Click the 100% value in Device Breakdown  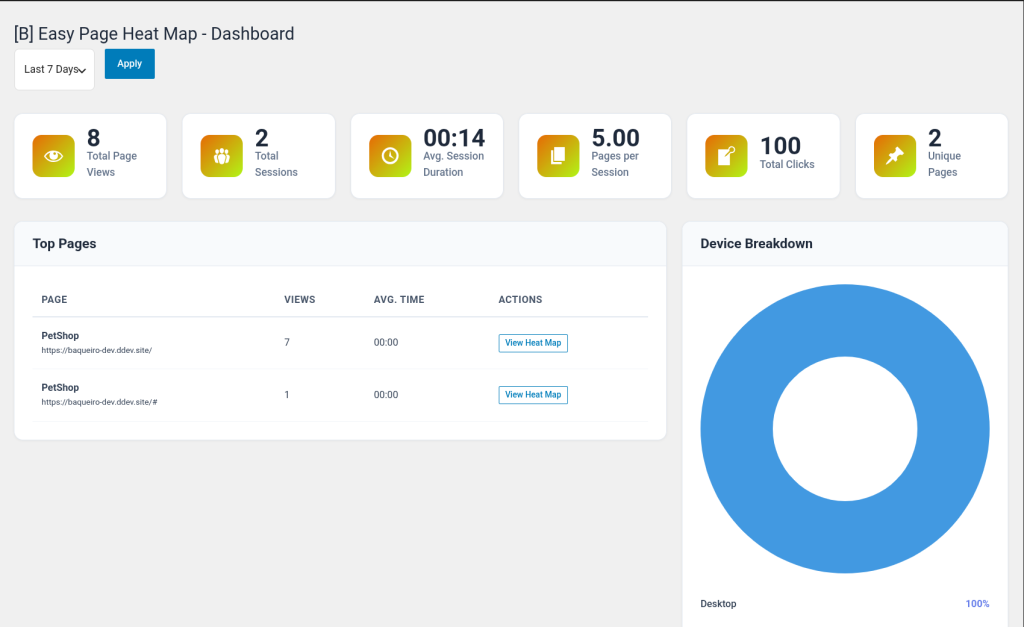(x=978, y=603)
